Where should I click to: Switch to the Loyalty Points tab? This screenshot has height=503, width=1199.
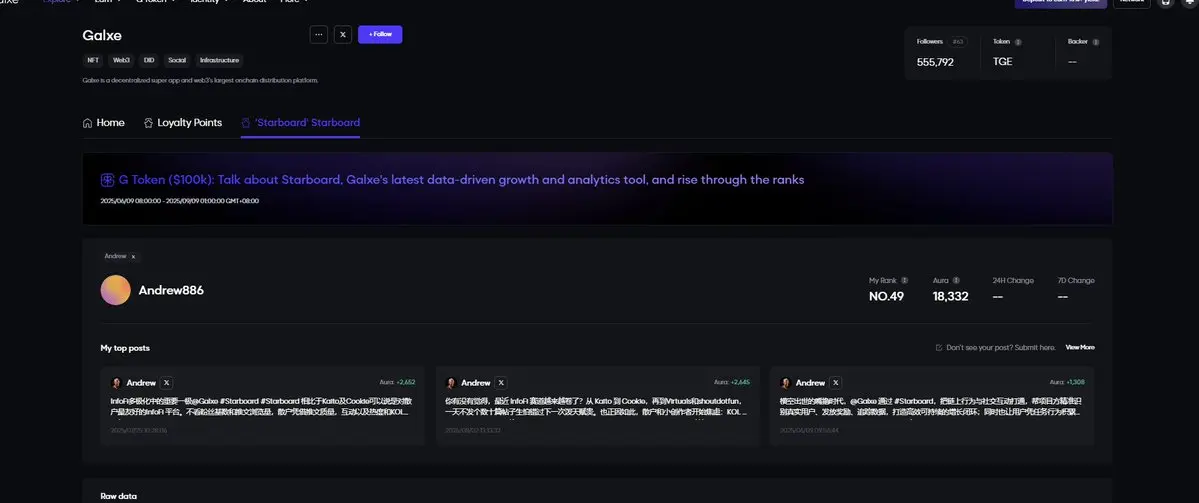tap(183, 122)
